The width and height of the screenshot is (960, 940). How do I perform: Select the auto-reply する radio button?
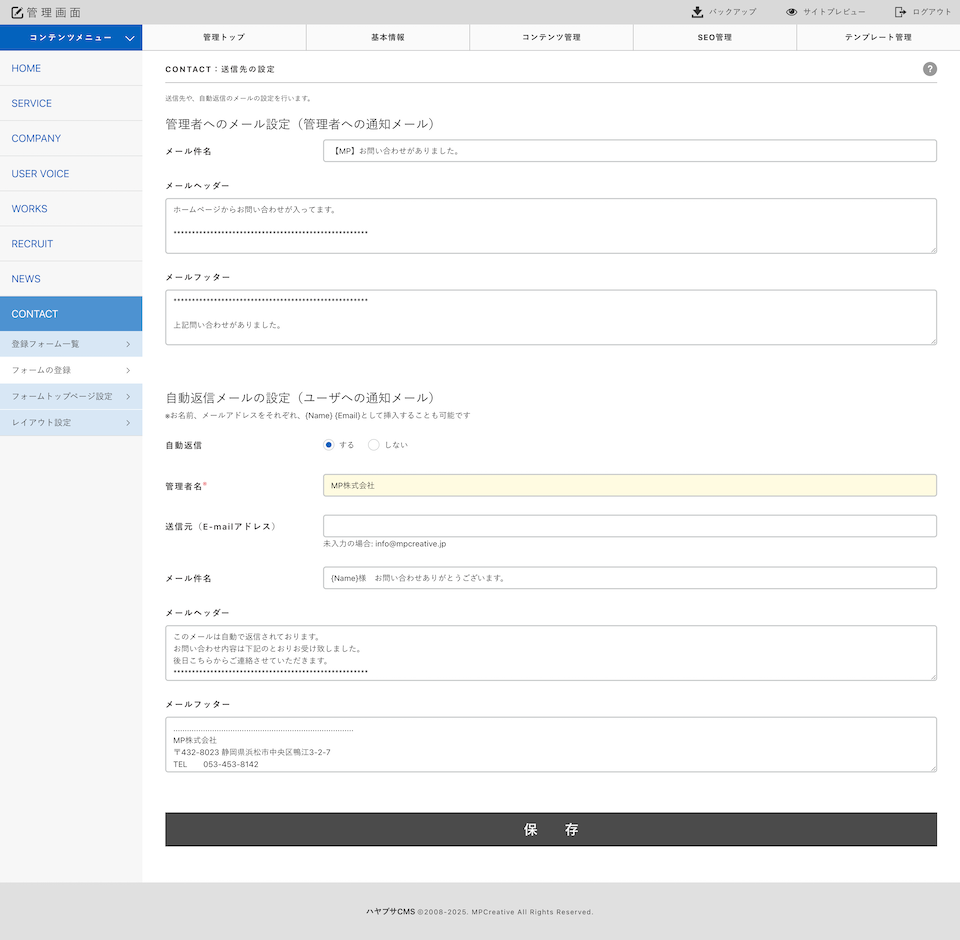tap(329, 445)
